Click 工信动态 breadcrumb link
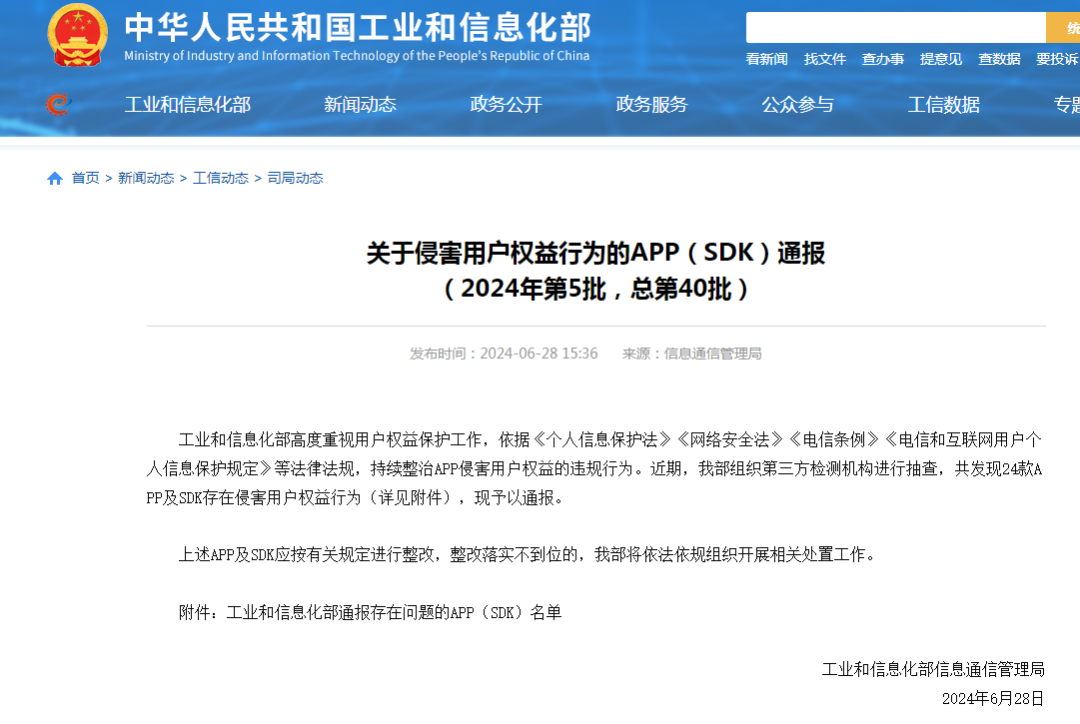1080x724 pixels. (221, 178)
